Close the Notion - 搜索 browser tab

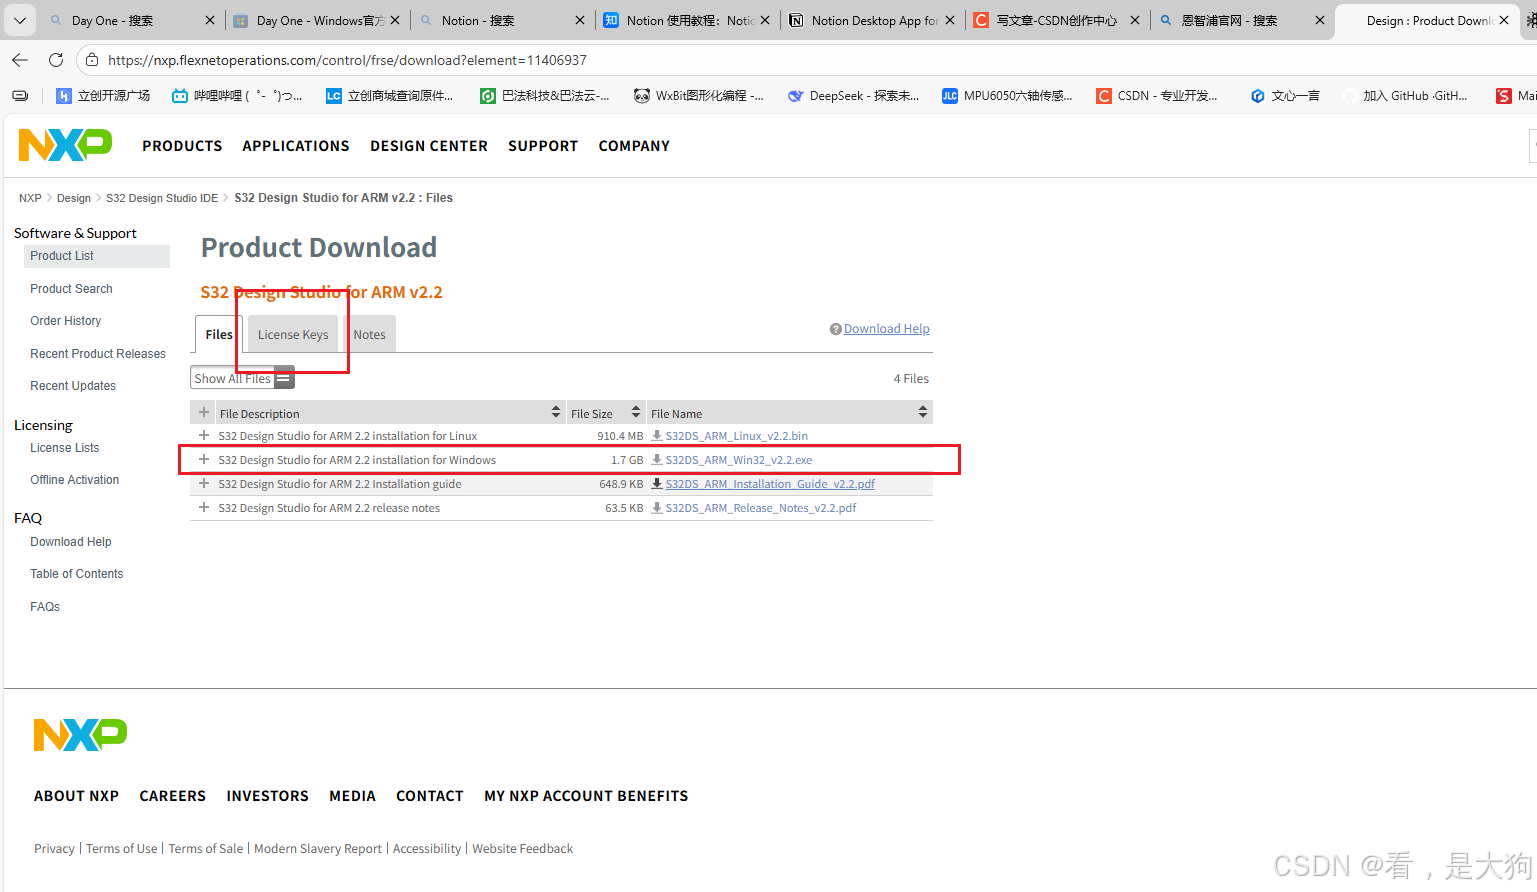[580, 20]
